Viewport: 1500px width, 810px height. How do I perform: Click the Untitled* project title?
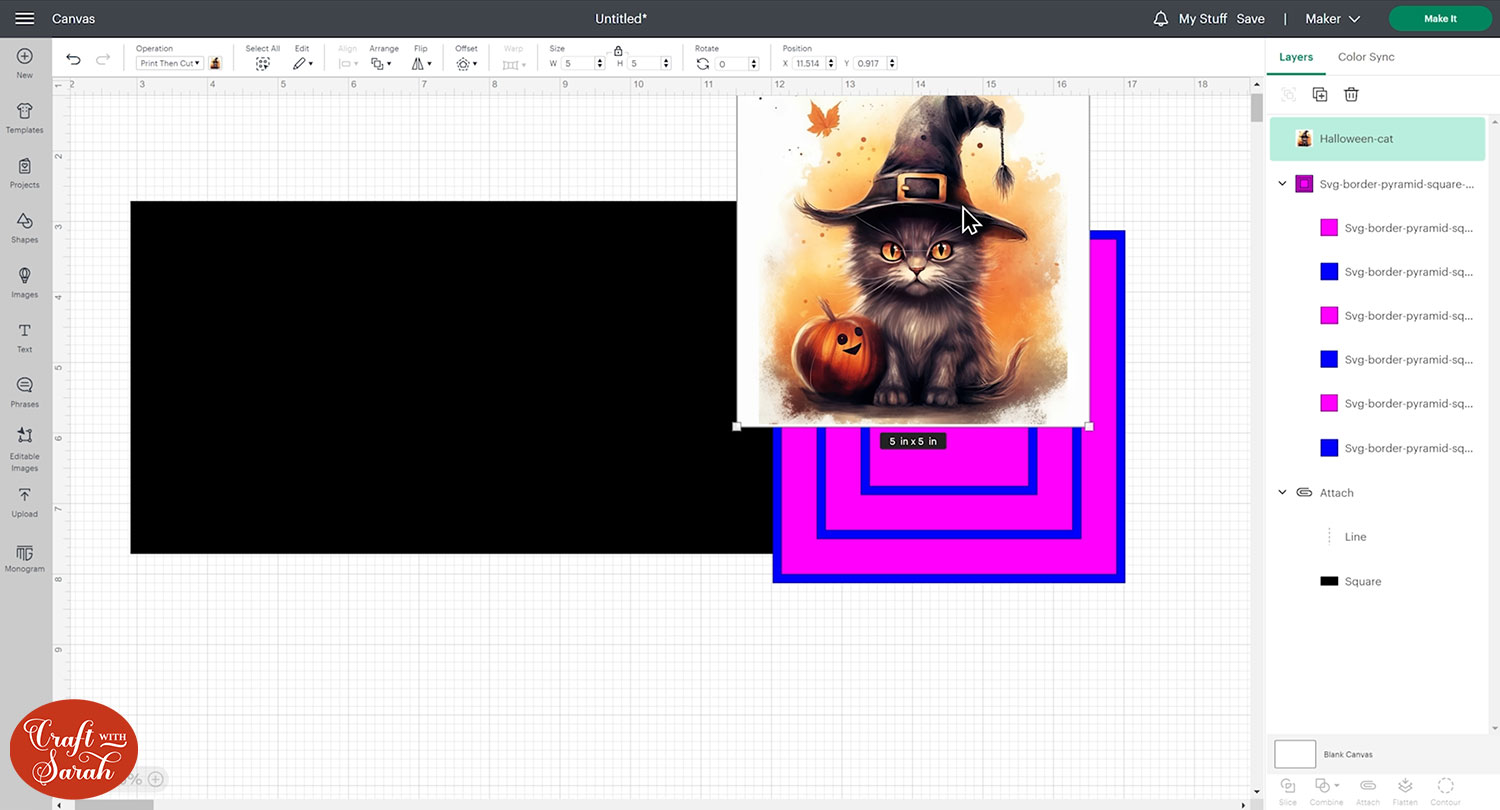coord(621,19)
